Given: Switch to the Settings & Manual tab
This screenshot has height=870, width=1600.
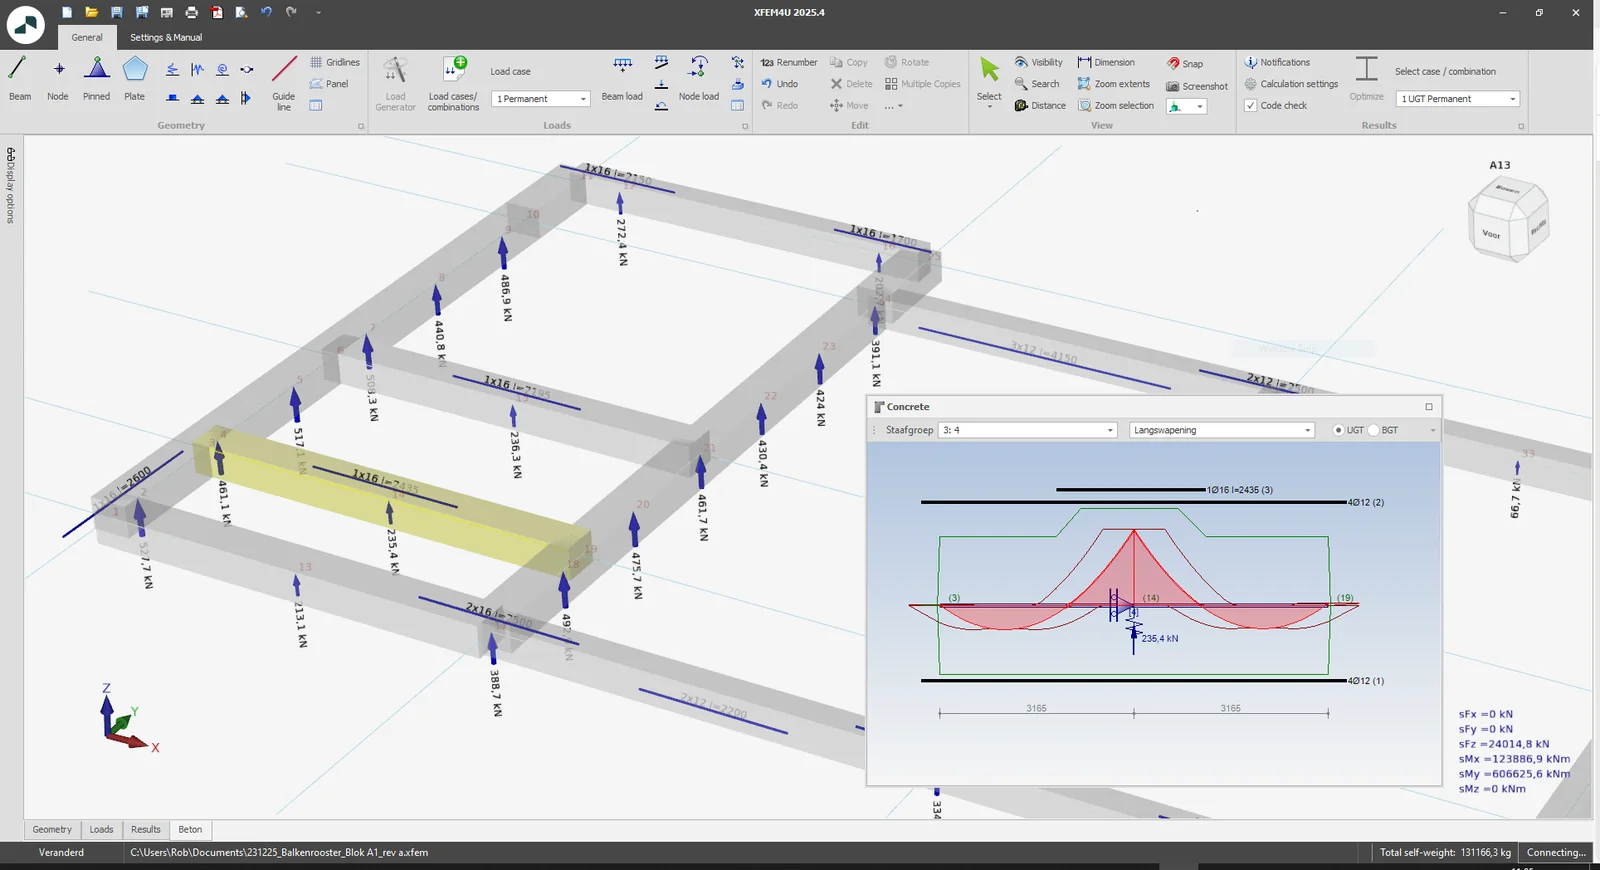Looking at the screenshot, I should point(166,38).
